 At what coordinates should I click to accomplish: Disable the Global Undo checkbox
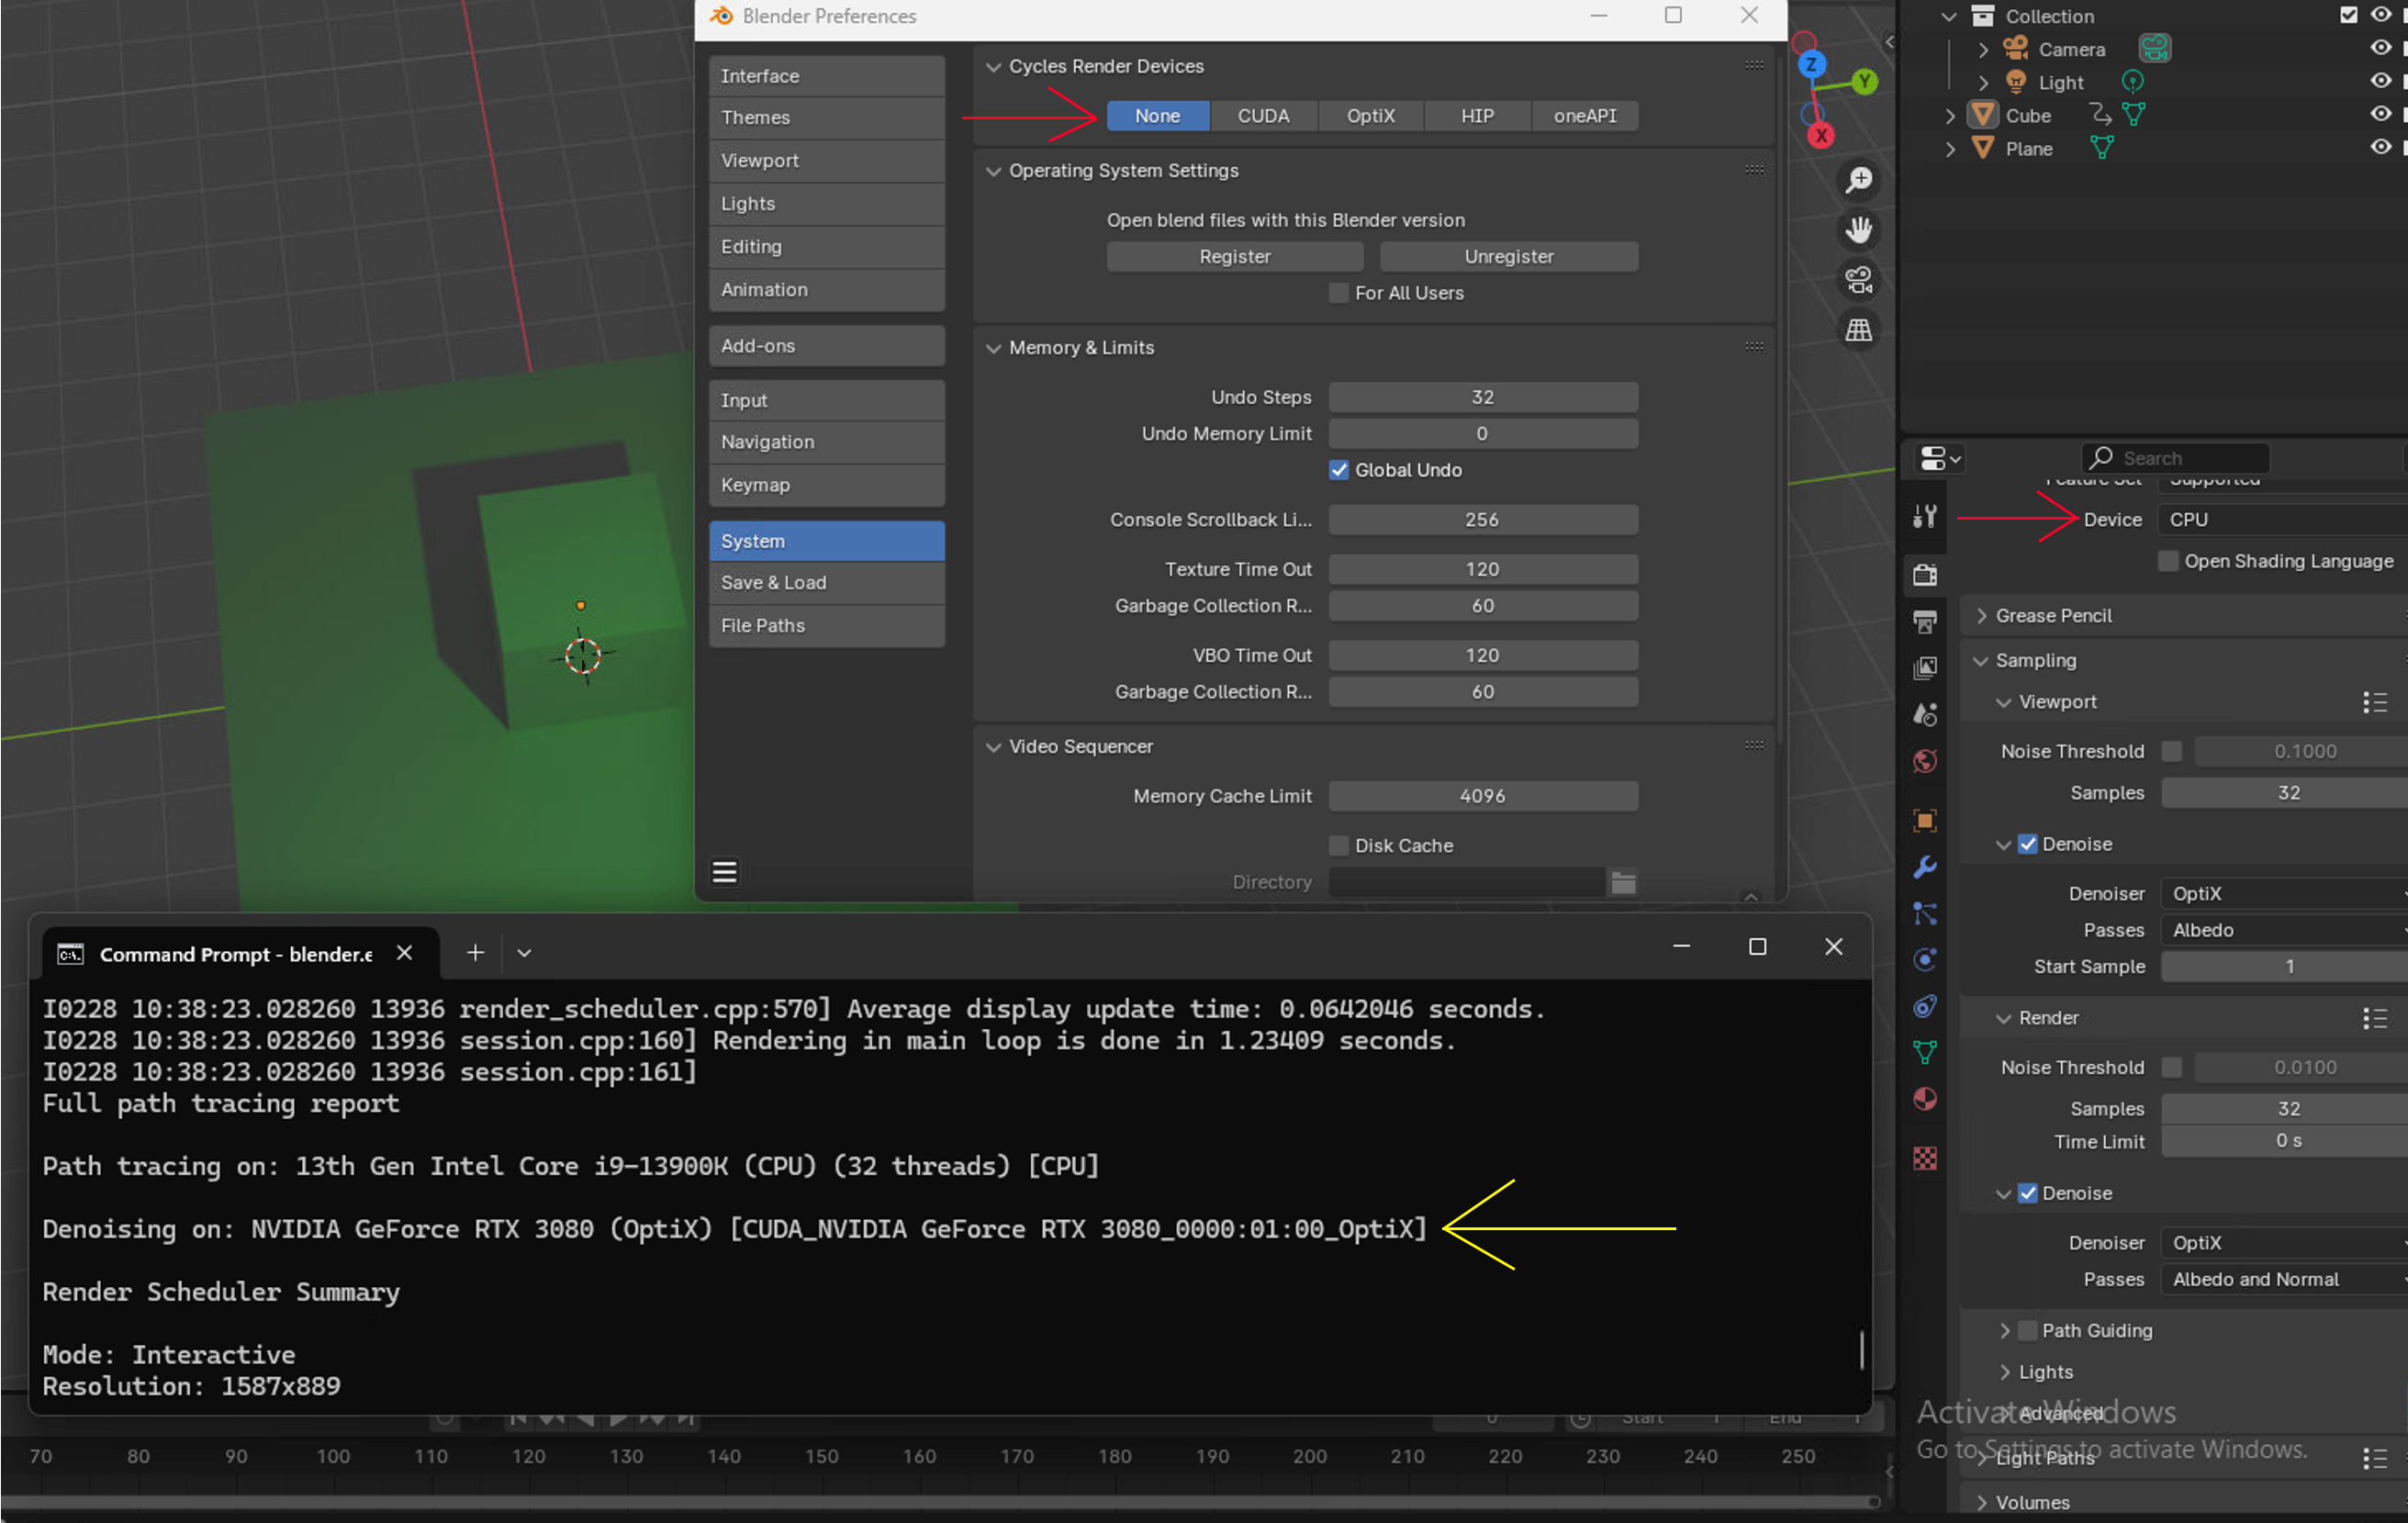coord(1339,470)
